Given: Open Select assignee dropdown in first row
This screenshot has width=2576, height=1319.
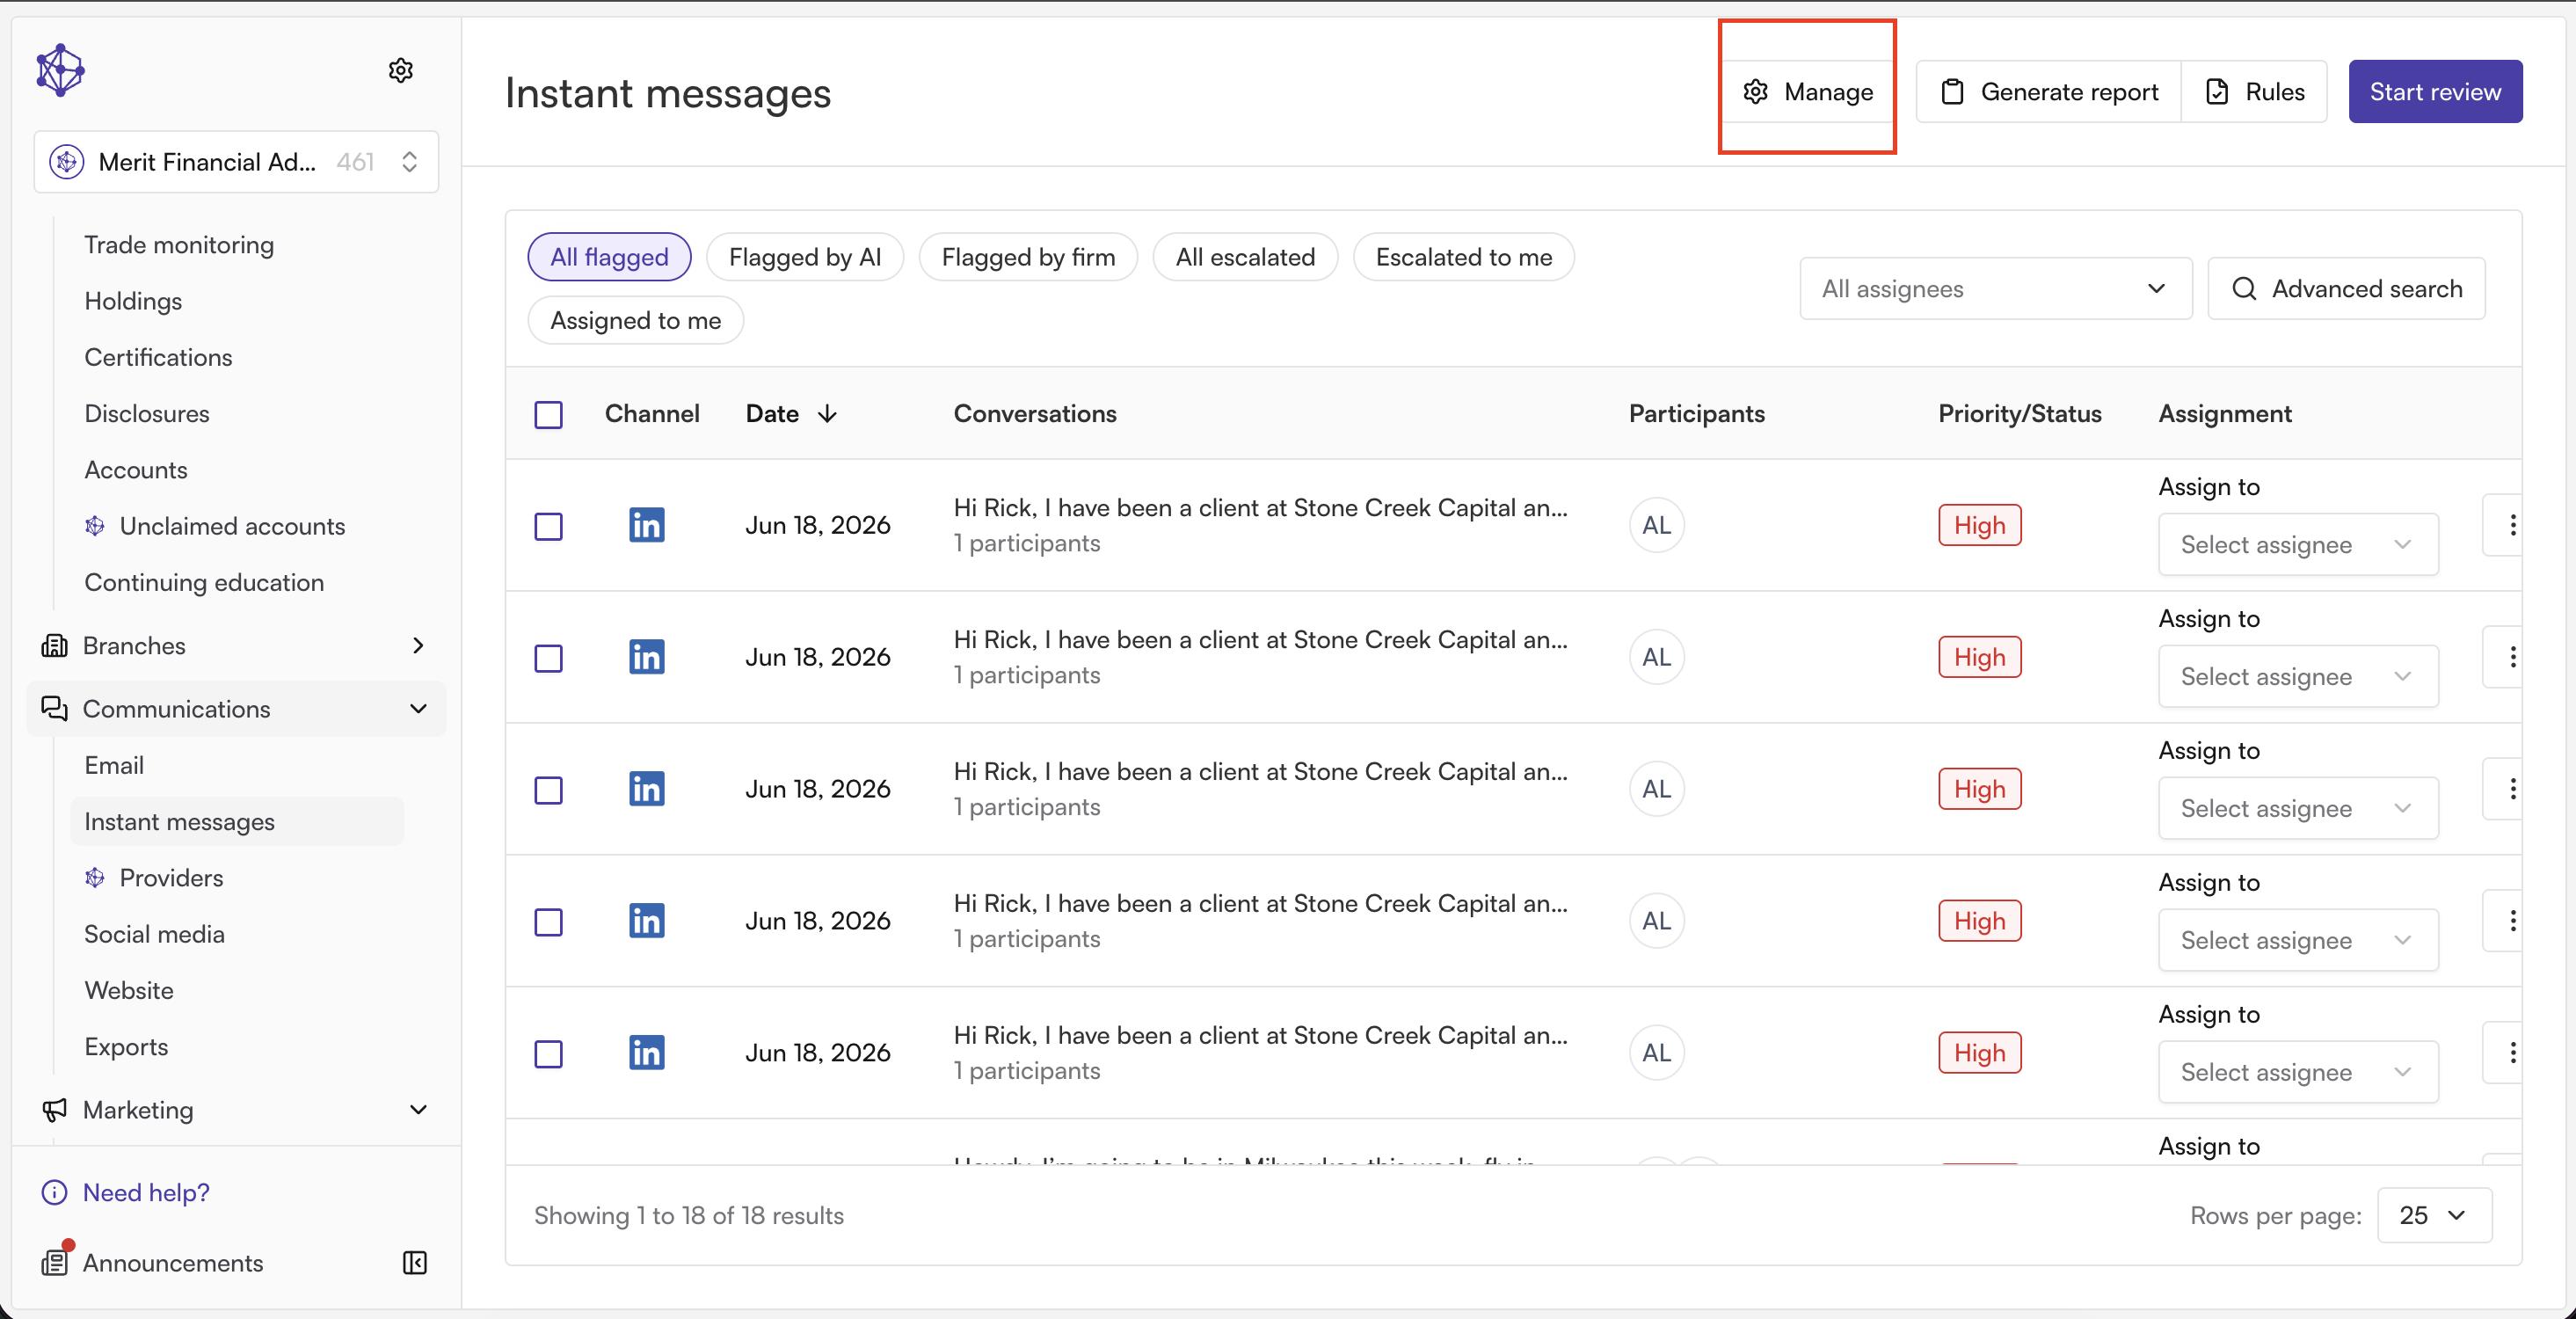Looking at the screenshot, I should point(2298,544).
